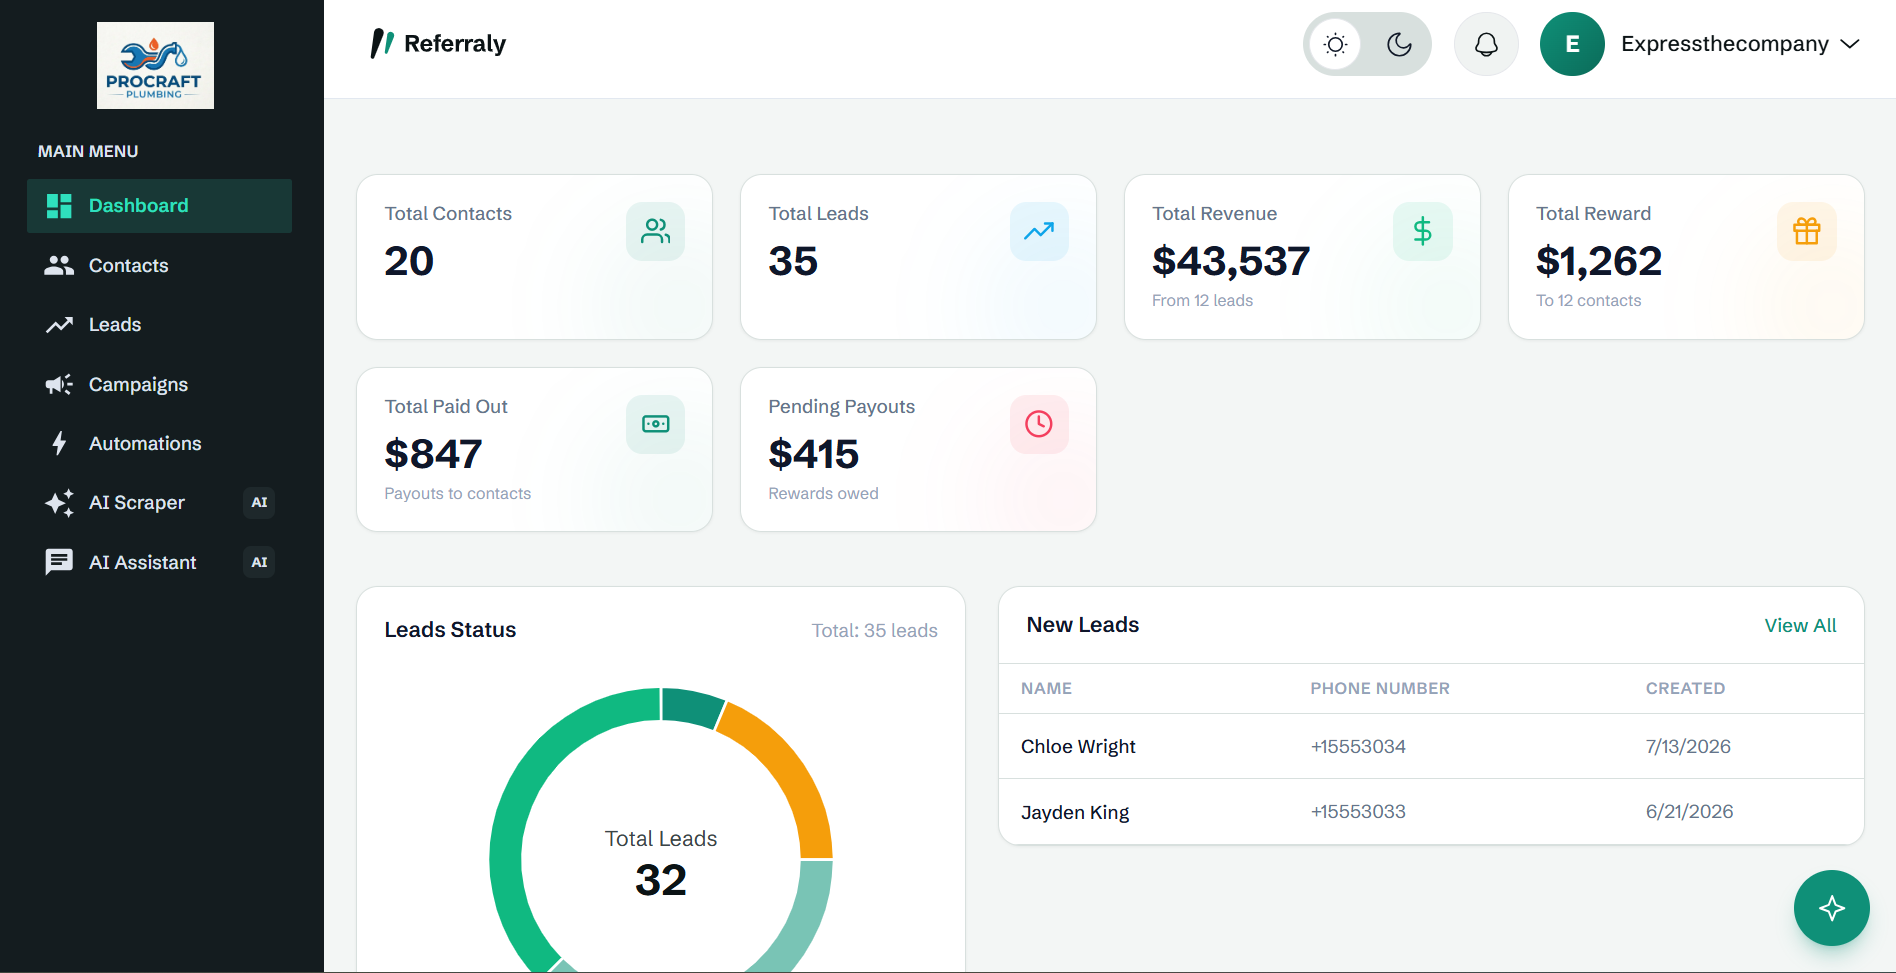Click the ProCraft Plumbing logo
The height and width of the screenshot is (973, 1896).
[155, 65]
